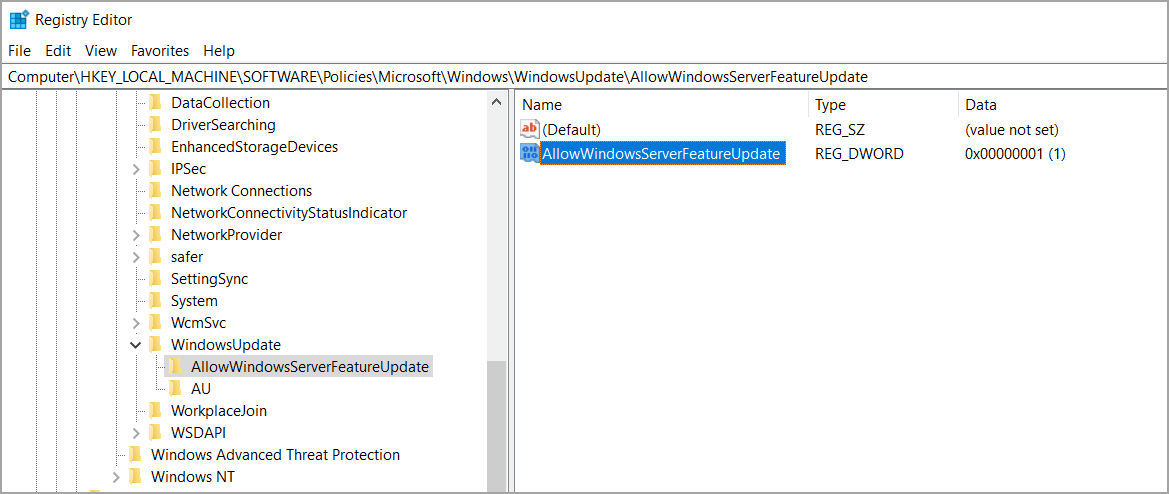Open the File menu
This screenshot has width=1169, height=494.
19,51
